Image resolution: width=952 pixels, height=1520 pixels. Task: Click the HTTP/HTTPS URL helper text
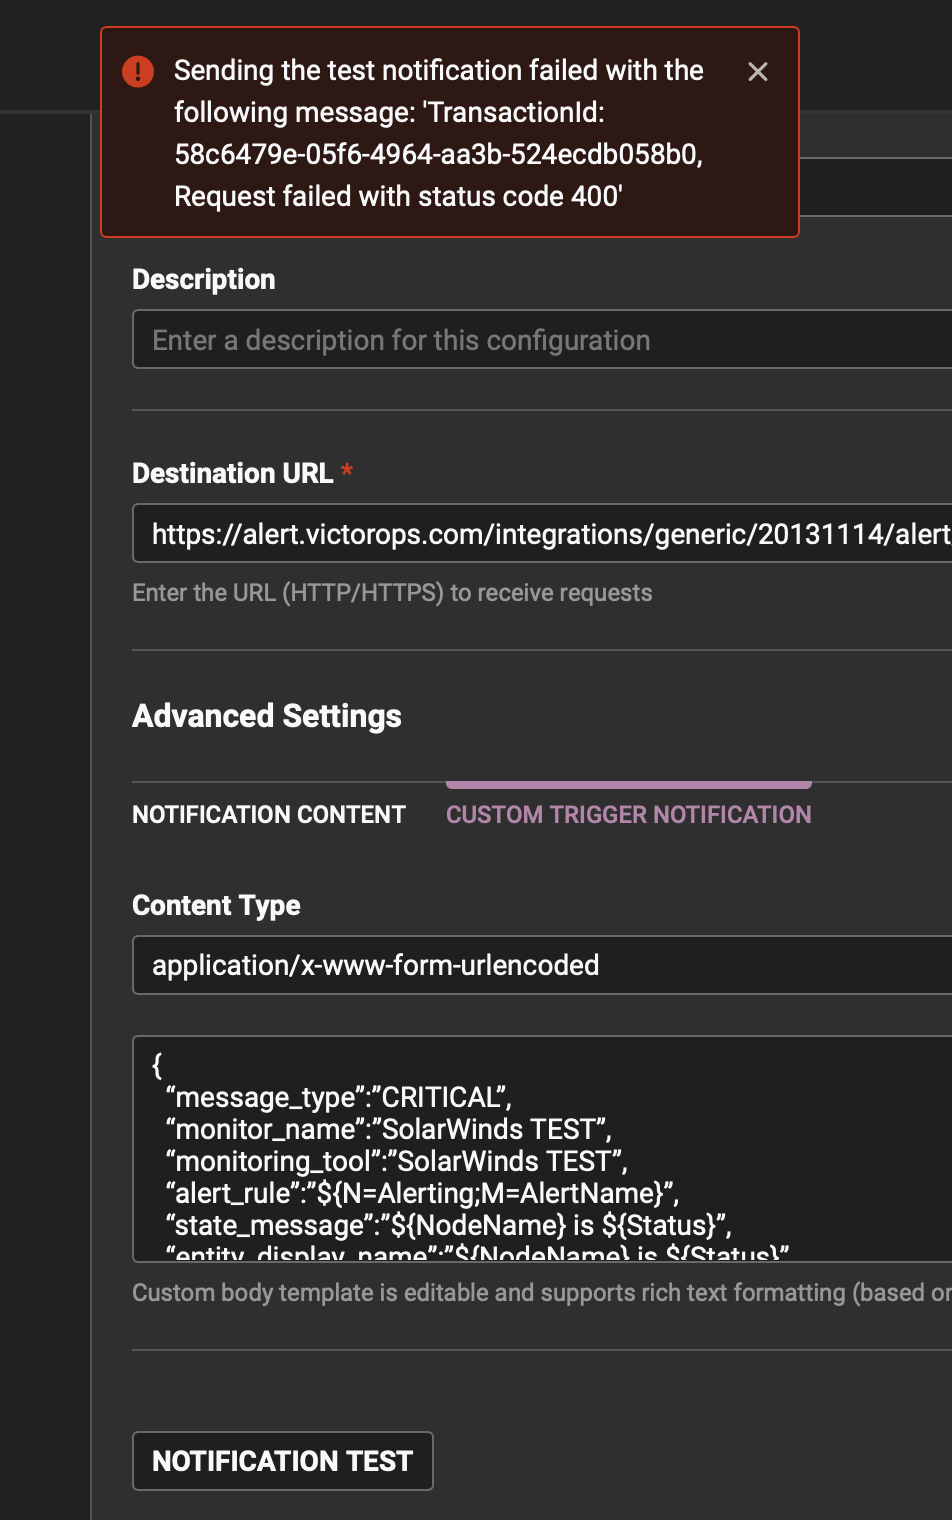click(x=392, y=593)
